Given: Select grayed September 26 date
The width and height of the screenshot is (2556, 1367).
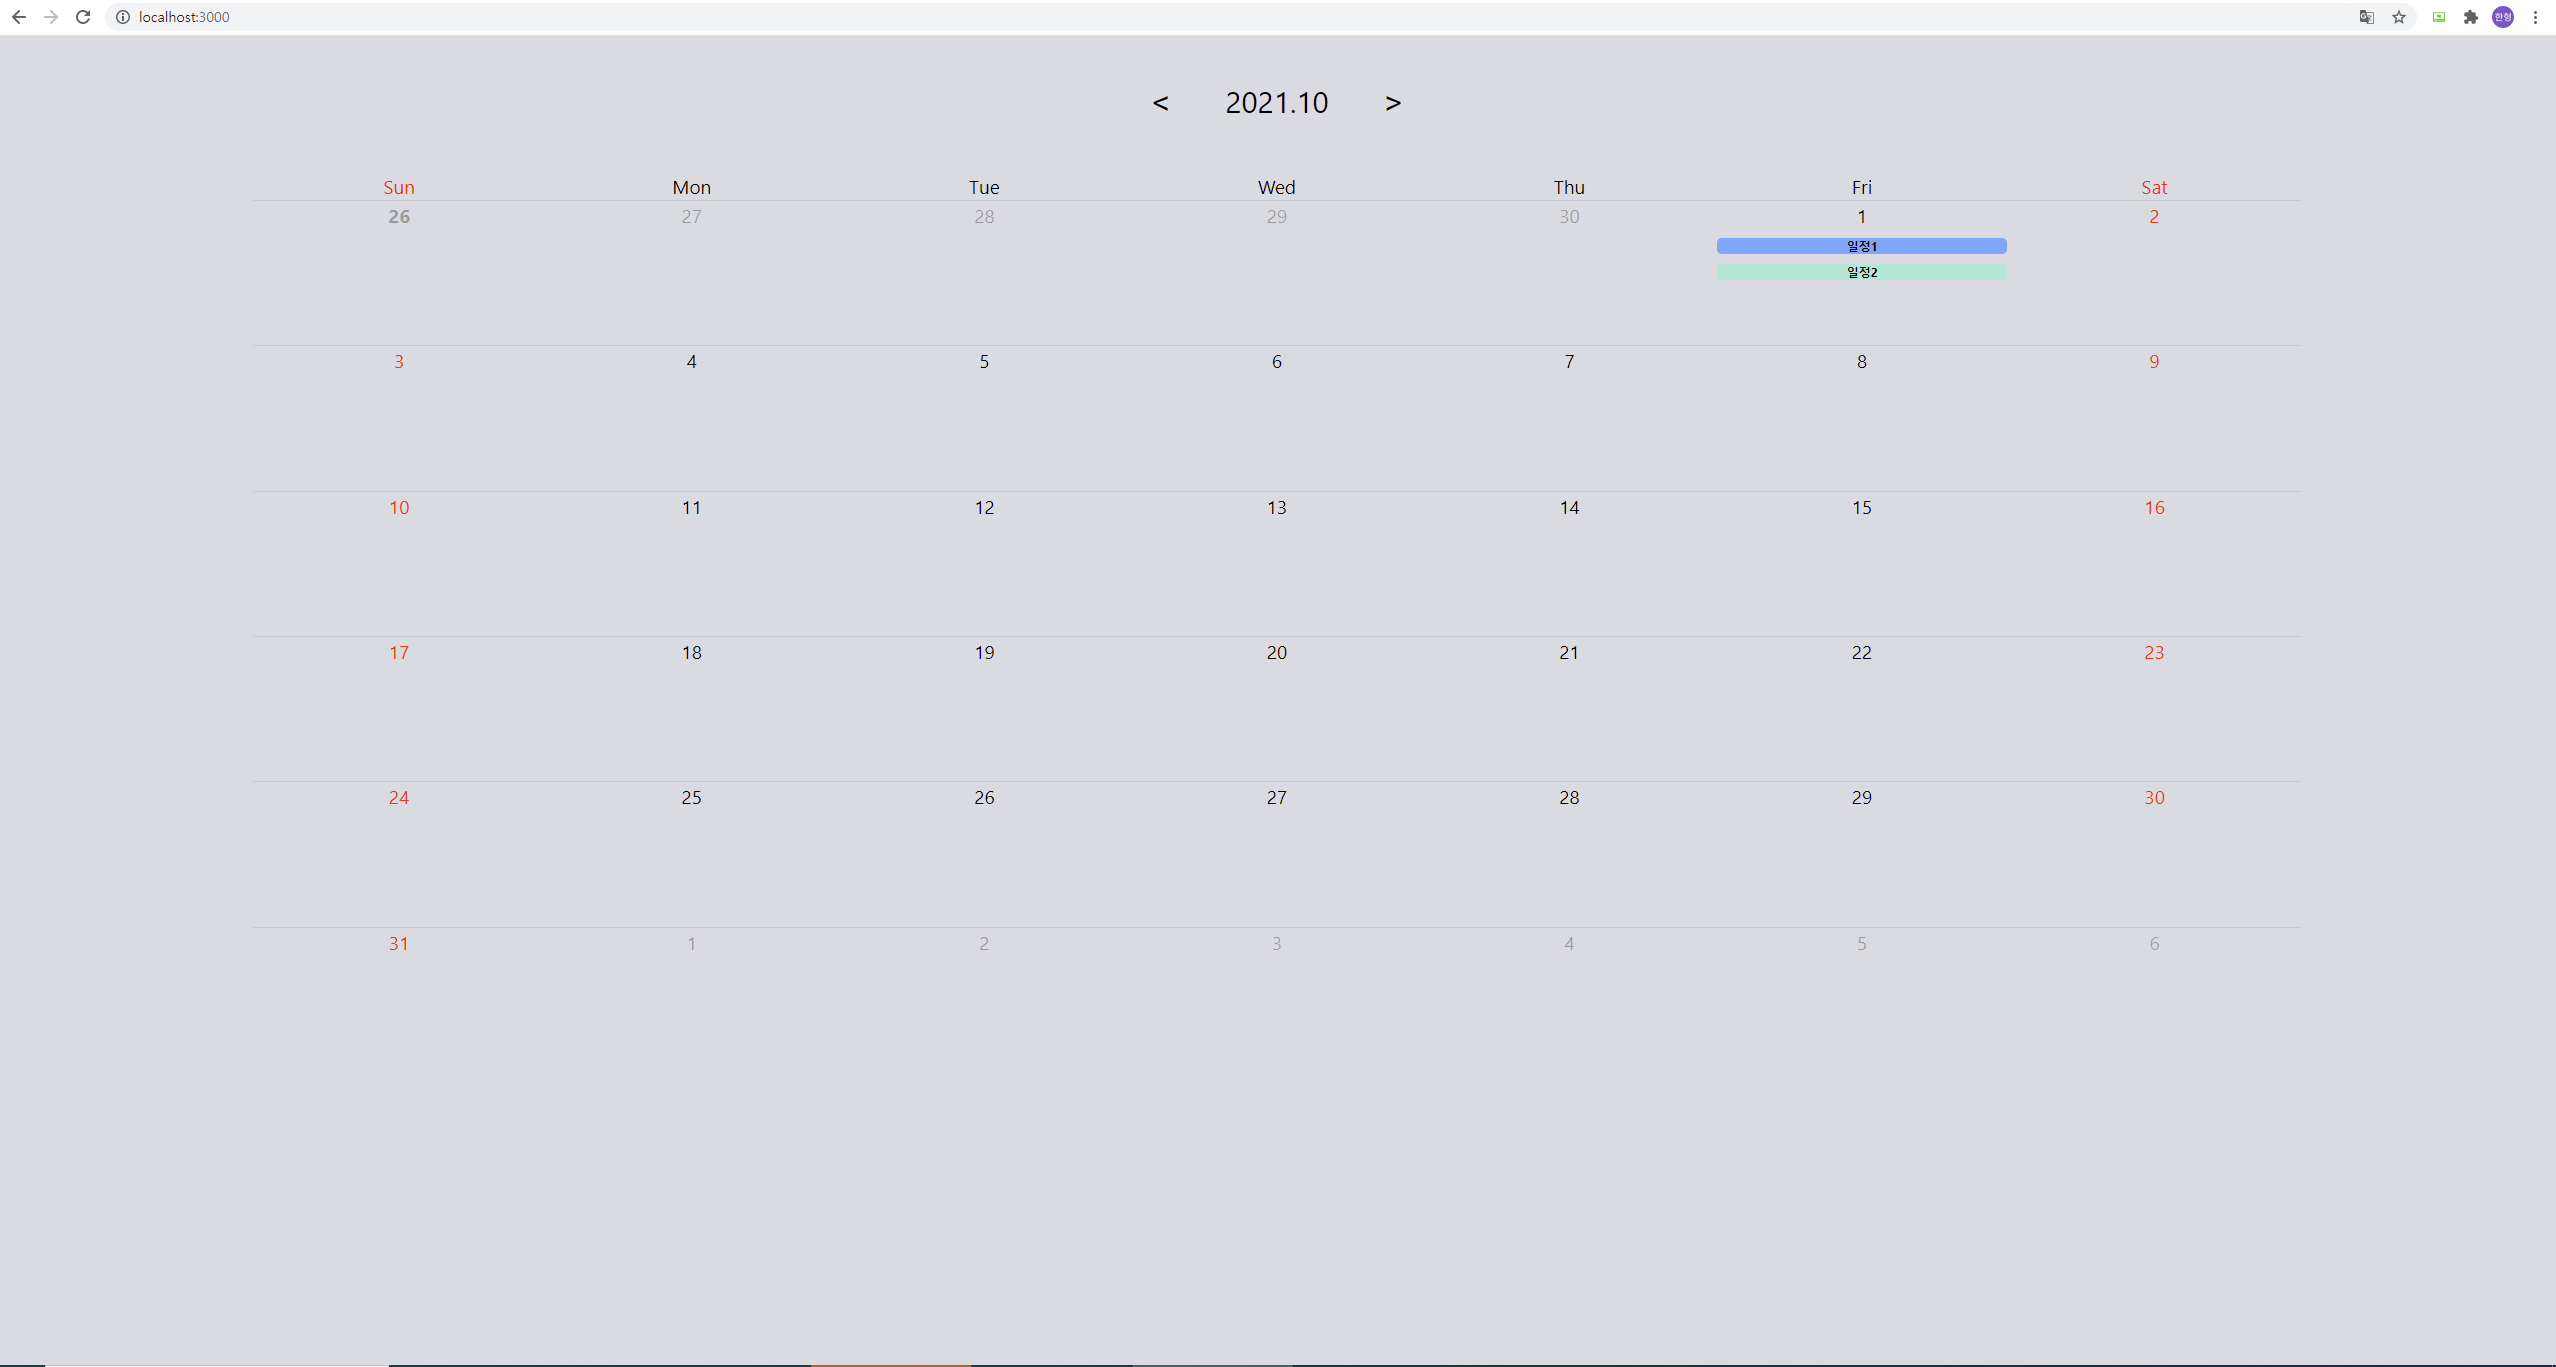Looking at the screenshot, I should click(398, 217).
